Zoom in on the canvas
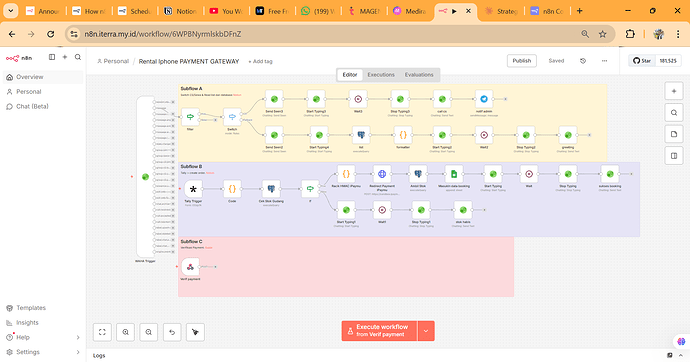 (125, 332)
